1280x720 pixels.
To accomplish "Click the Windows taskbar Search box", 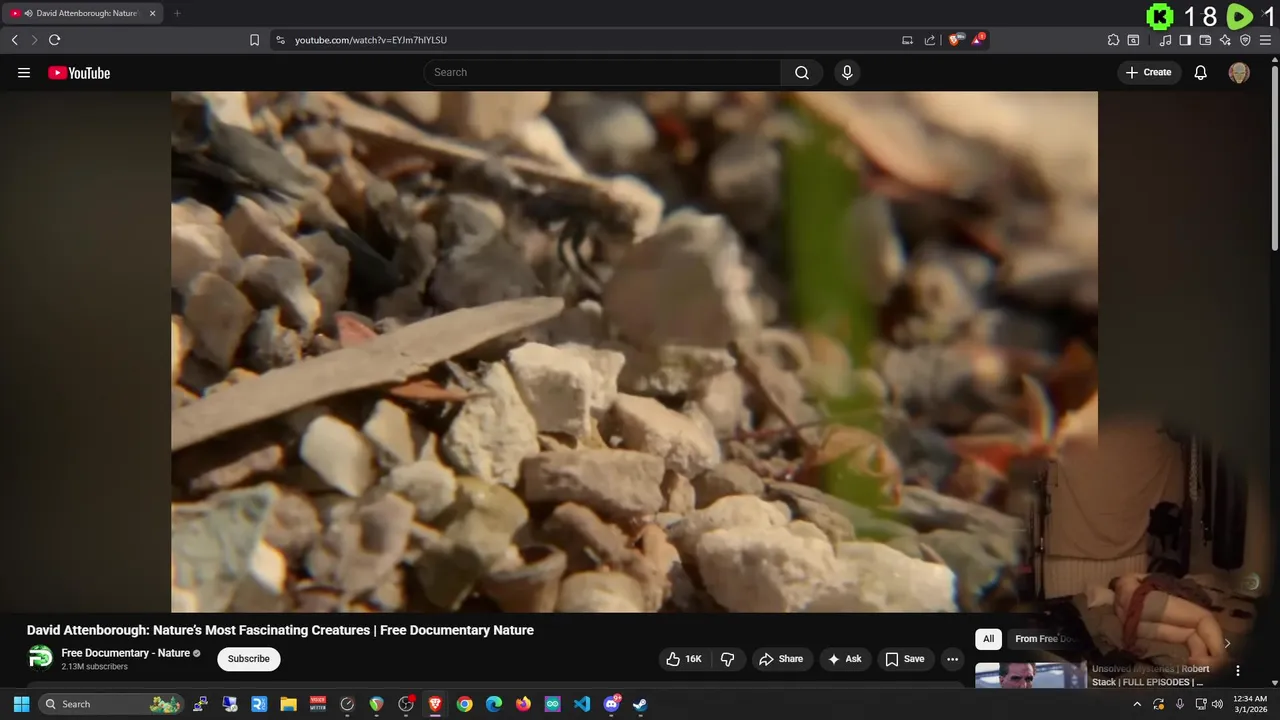I will click(111, 704).
